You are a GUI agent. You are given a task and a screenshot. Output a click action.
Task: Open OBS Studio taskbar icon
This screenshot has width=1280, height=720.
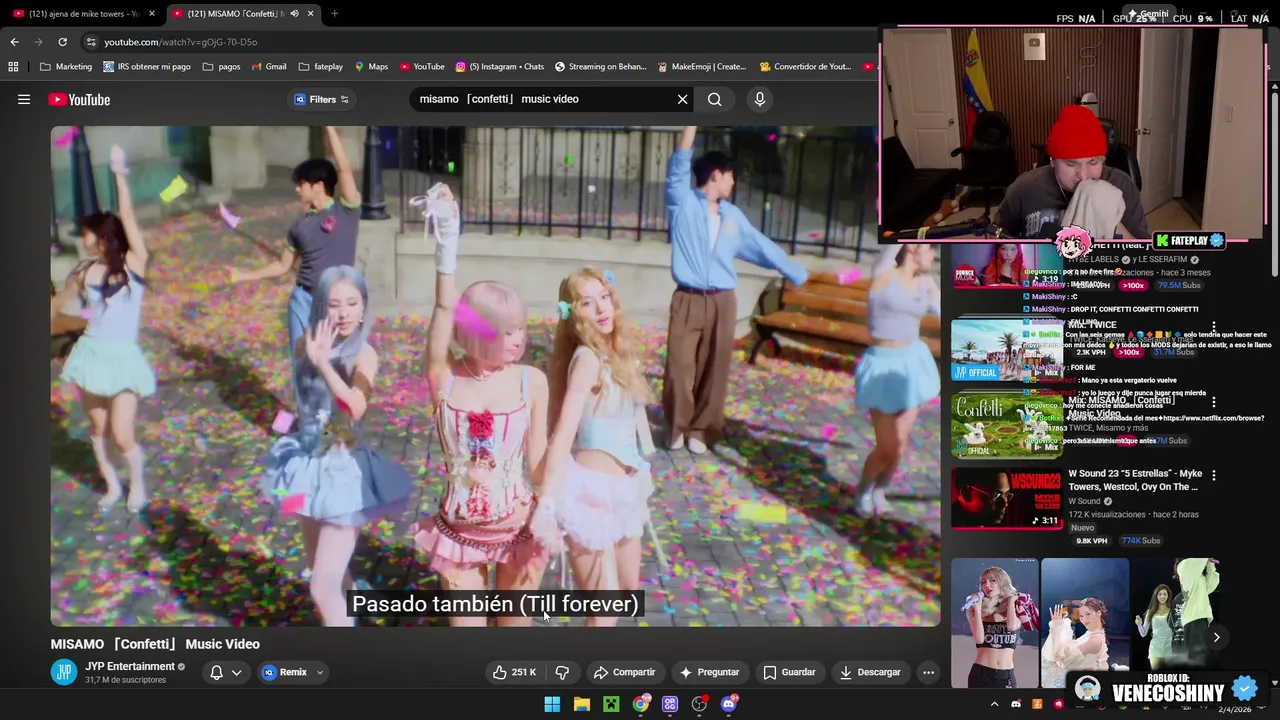699,704
